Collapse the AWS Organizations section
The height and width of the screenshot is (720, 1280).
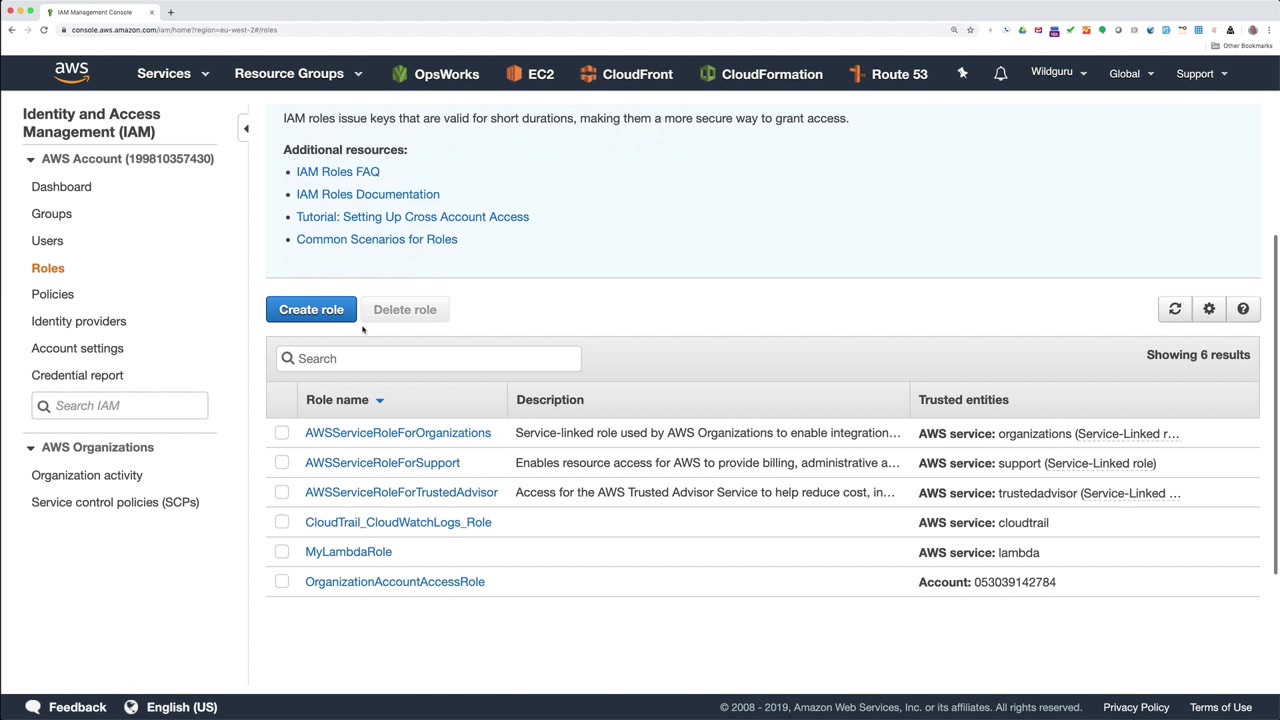30,448
